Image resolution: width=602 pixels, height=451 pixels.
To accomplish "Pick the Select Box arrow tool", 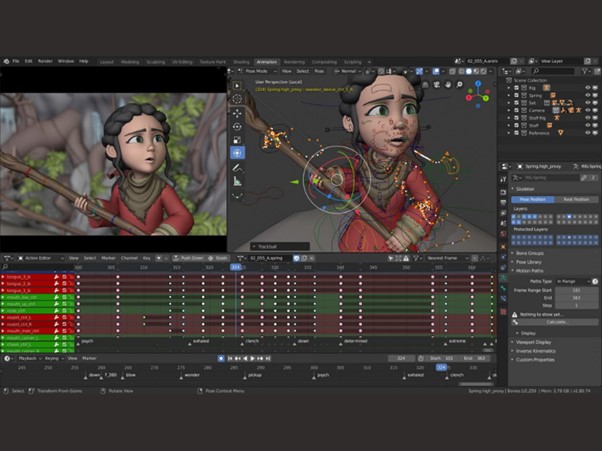I will pyautogui.click(x=237, y=85).
